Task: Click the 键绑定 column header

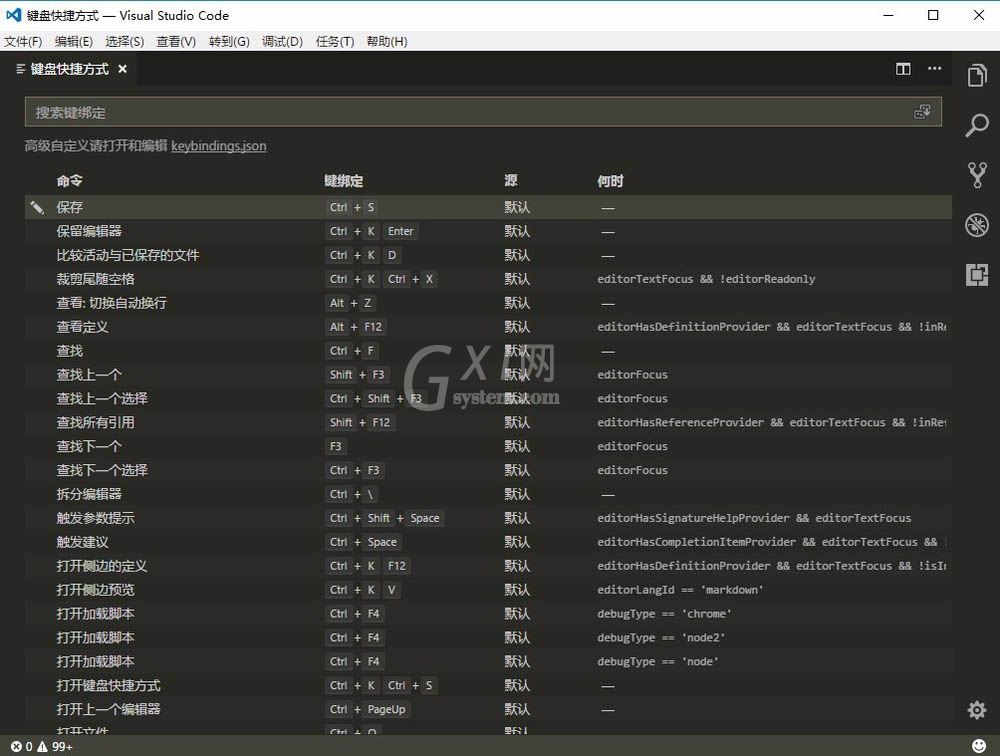Action: click(344, 181)
